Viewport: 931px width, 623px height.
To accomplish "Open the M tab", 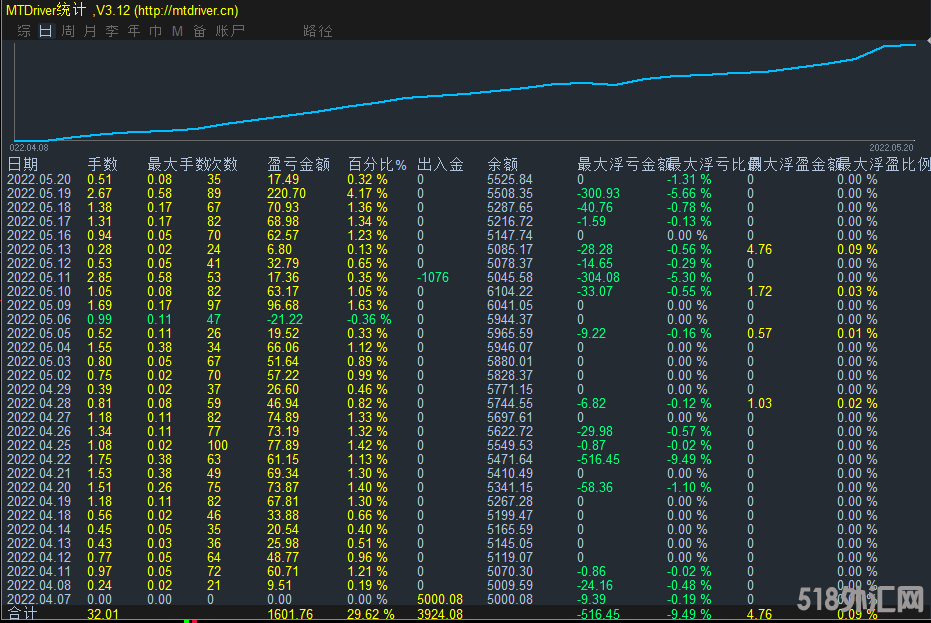I will (x=177, y=31).
